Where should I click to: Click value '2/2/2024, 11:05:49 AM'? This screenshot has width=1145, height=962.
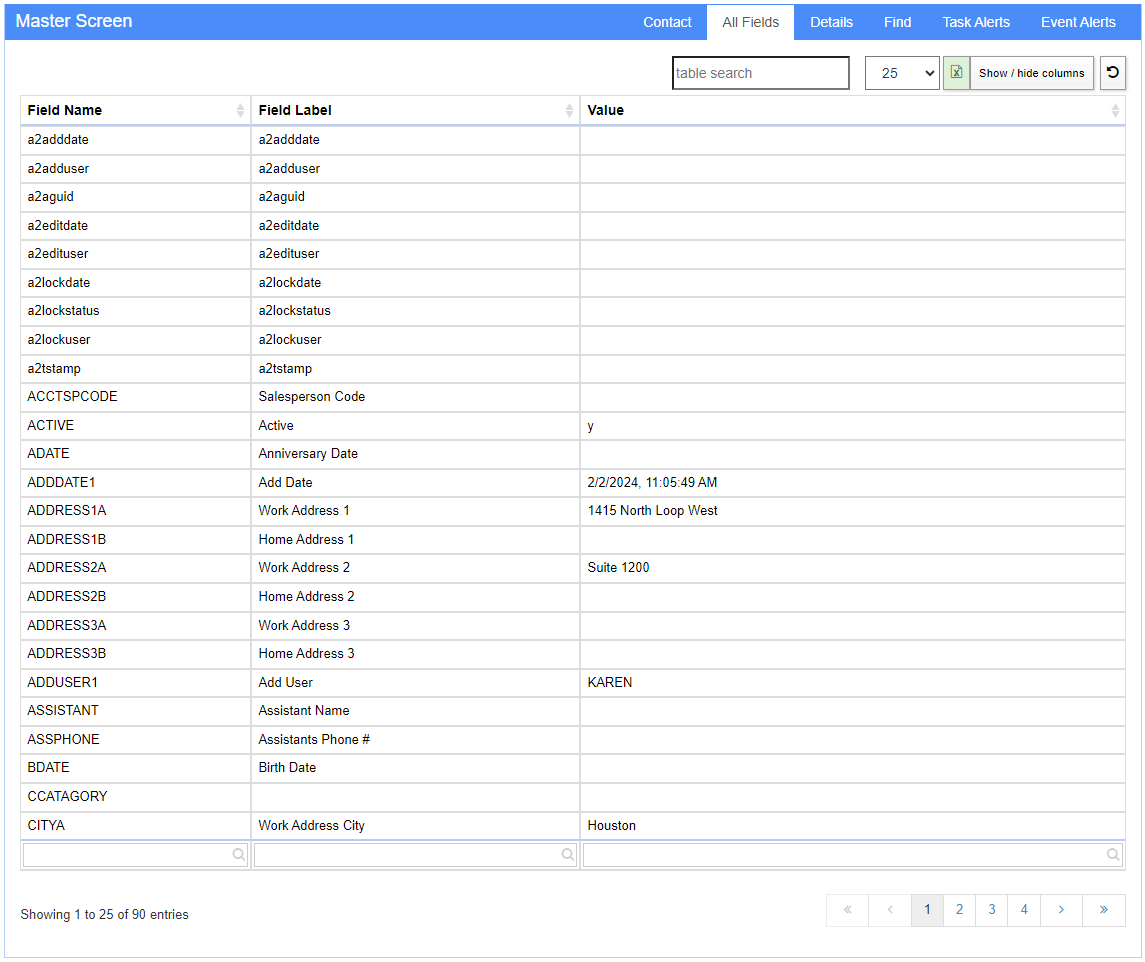(x=652, y=482)
